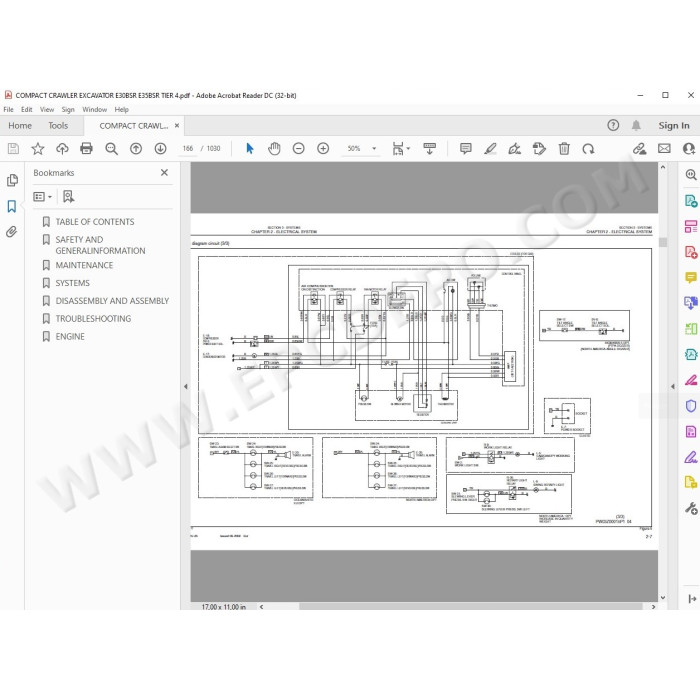Click the horizontal scrollbar thumb
Viewport: 700px width, 700px height.
(x=471, y=607)
